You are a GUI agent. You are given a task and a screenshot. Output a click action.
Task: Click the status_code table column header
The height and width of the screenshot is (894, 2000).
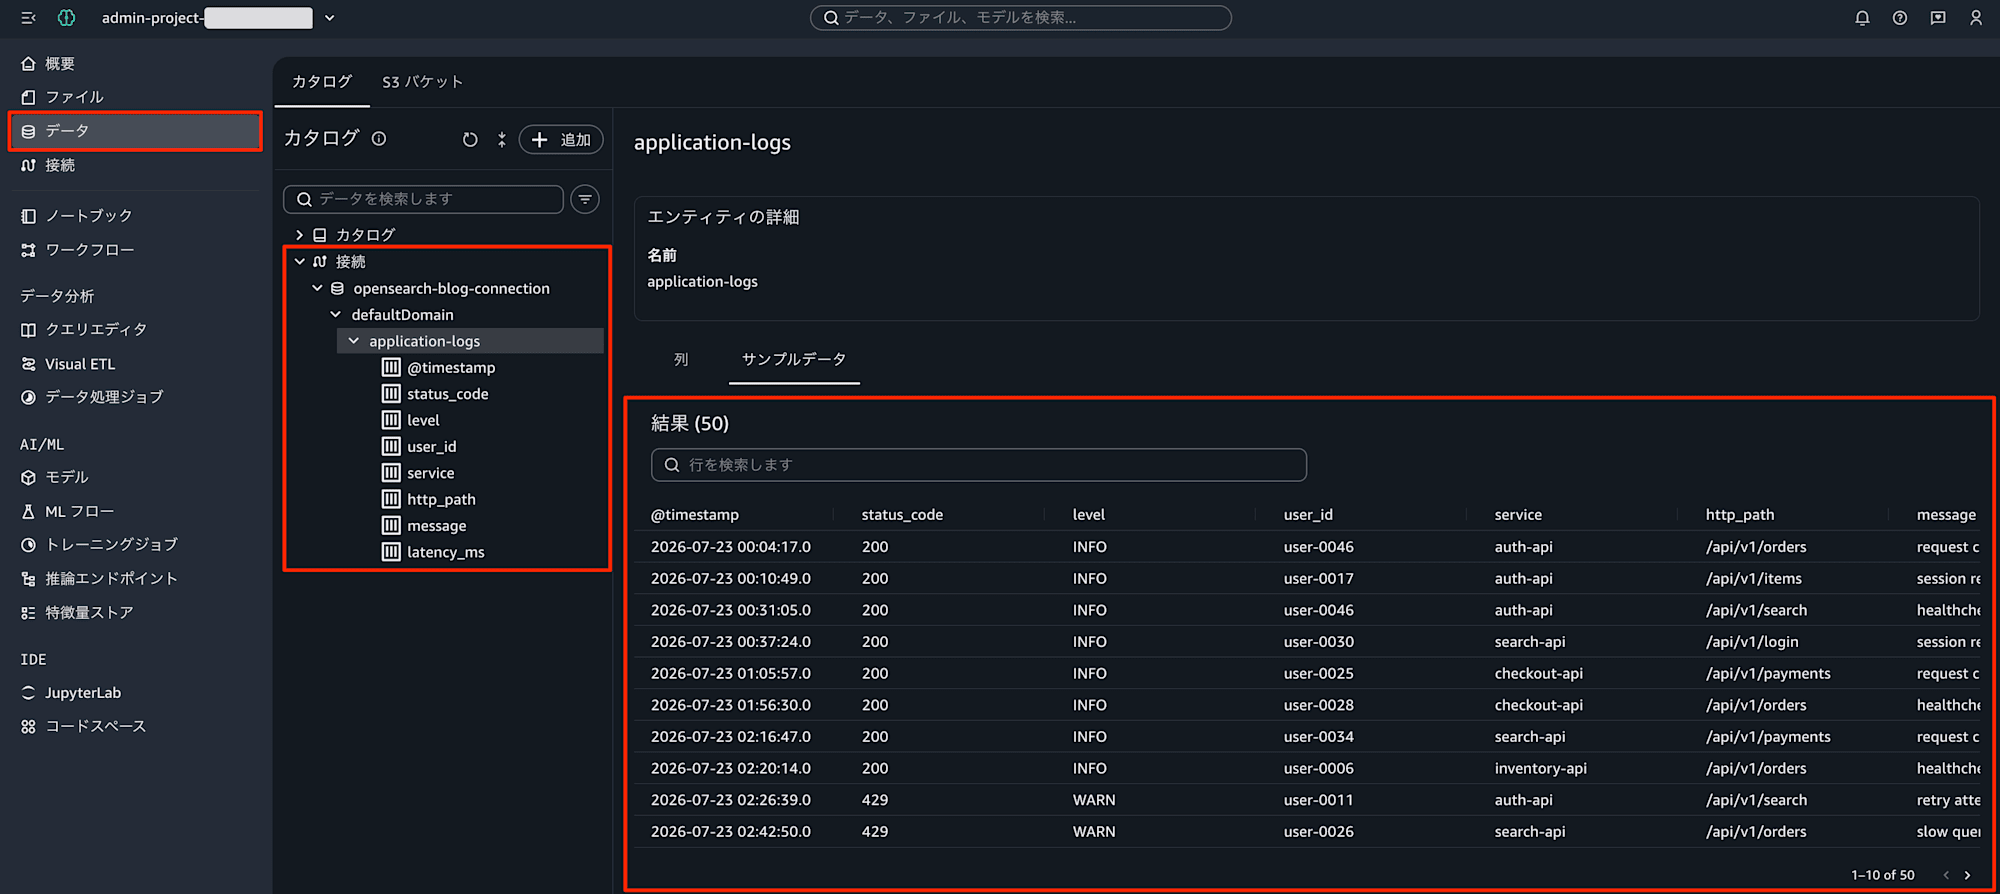(902, 515)
